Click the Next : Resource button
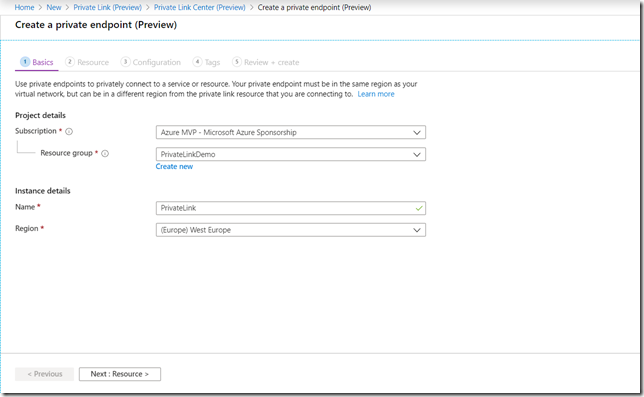Image resolution: width=644 pixels, height=397 pixels. click(120, 374)
